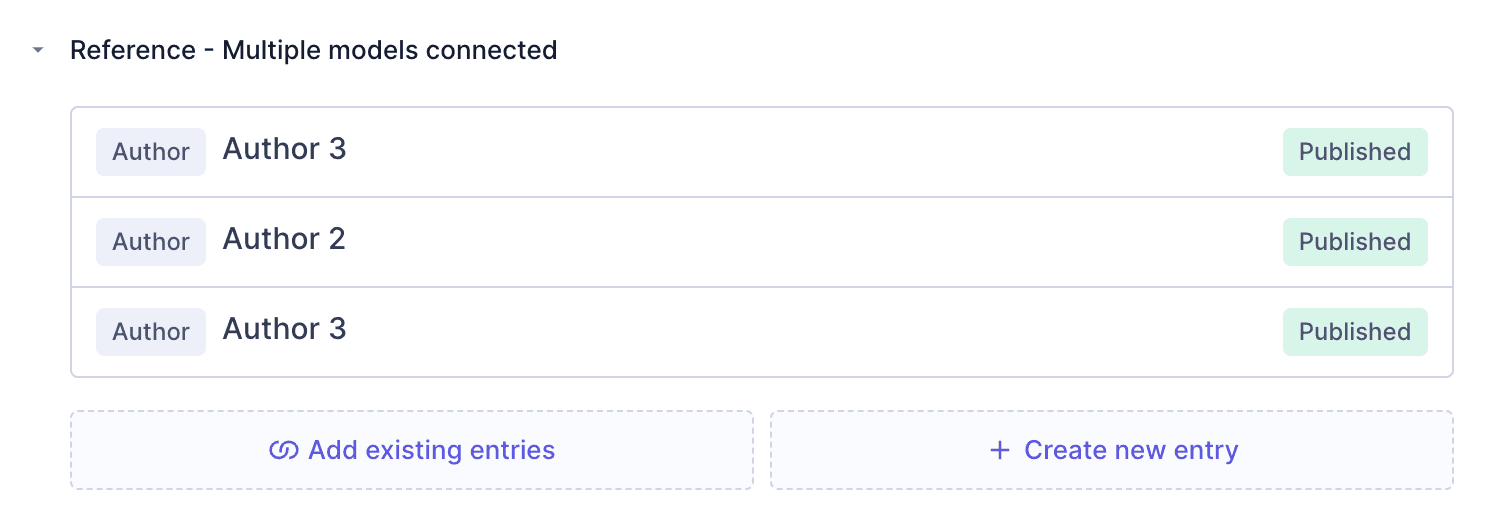Select the blank middle area of the top entry row
Viewport: 1504px width, 526px height.
point(800,152)
